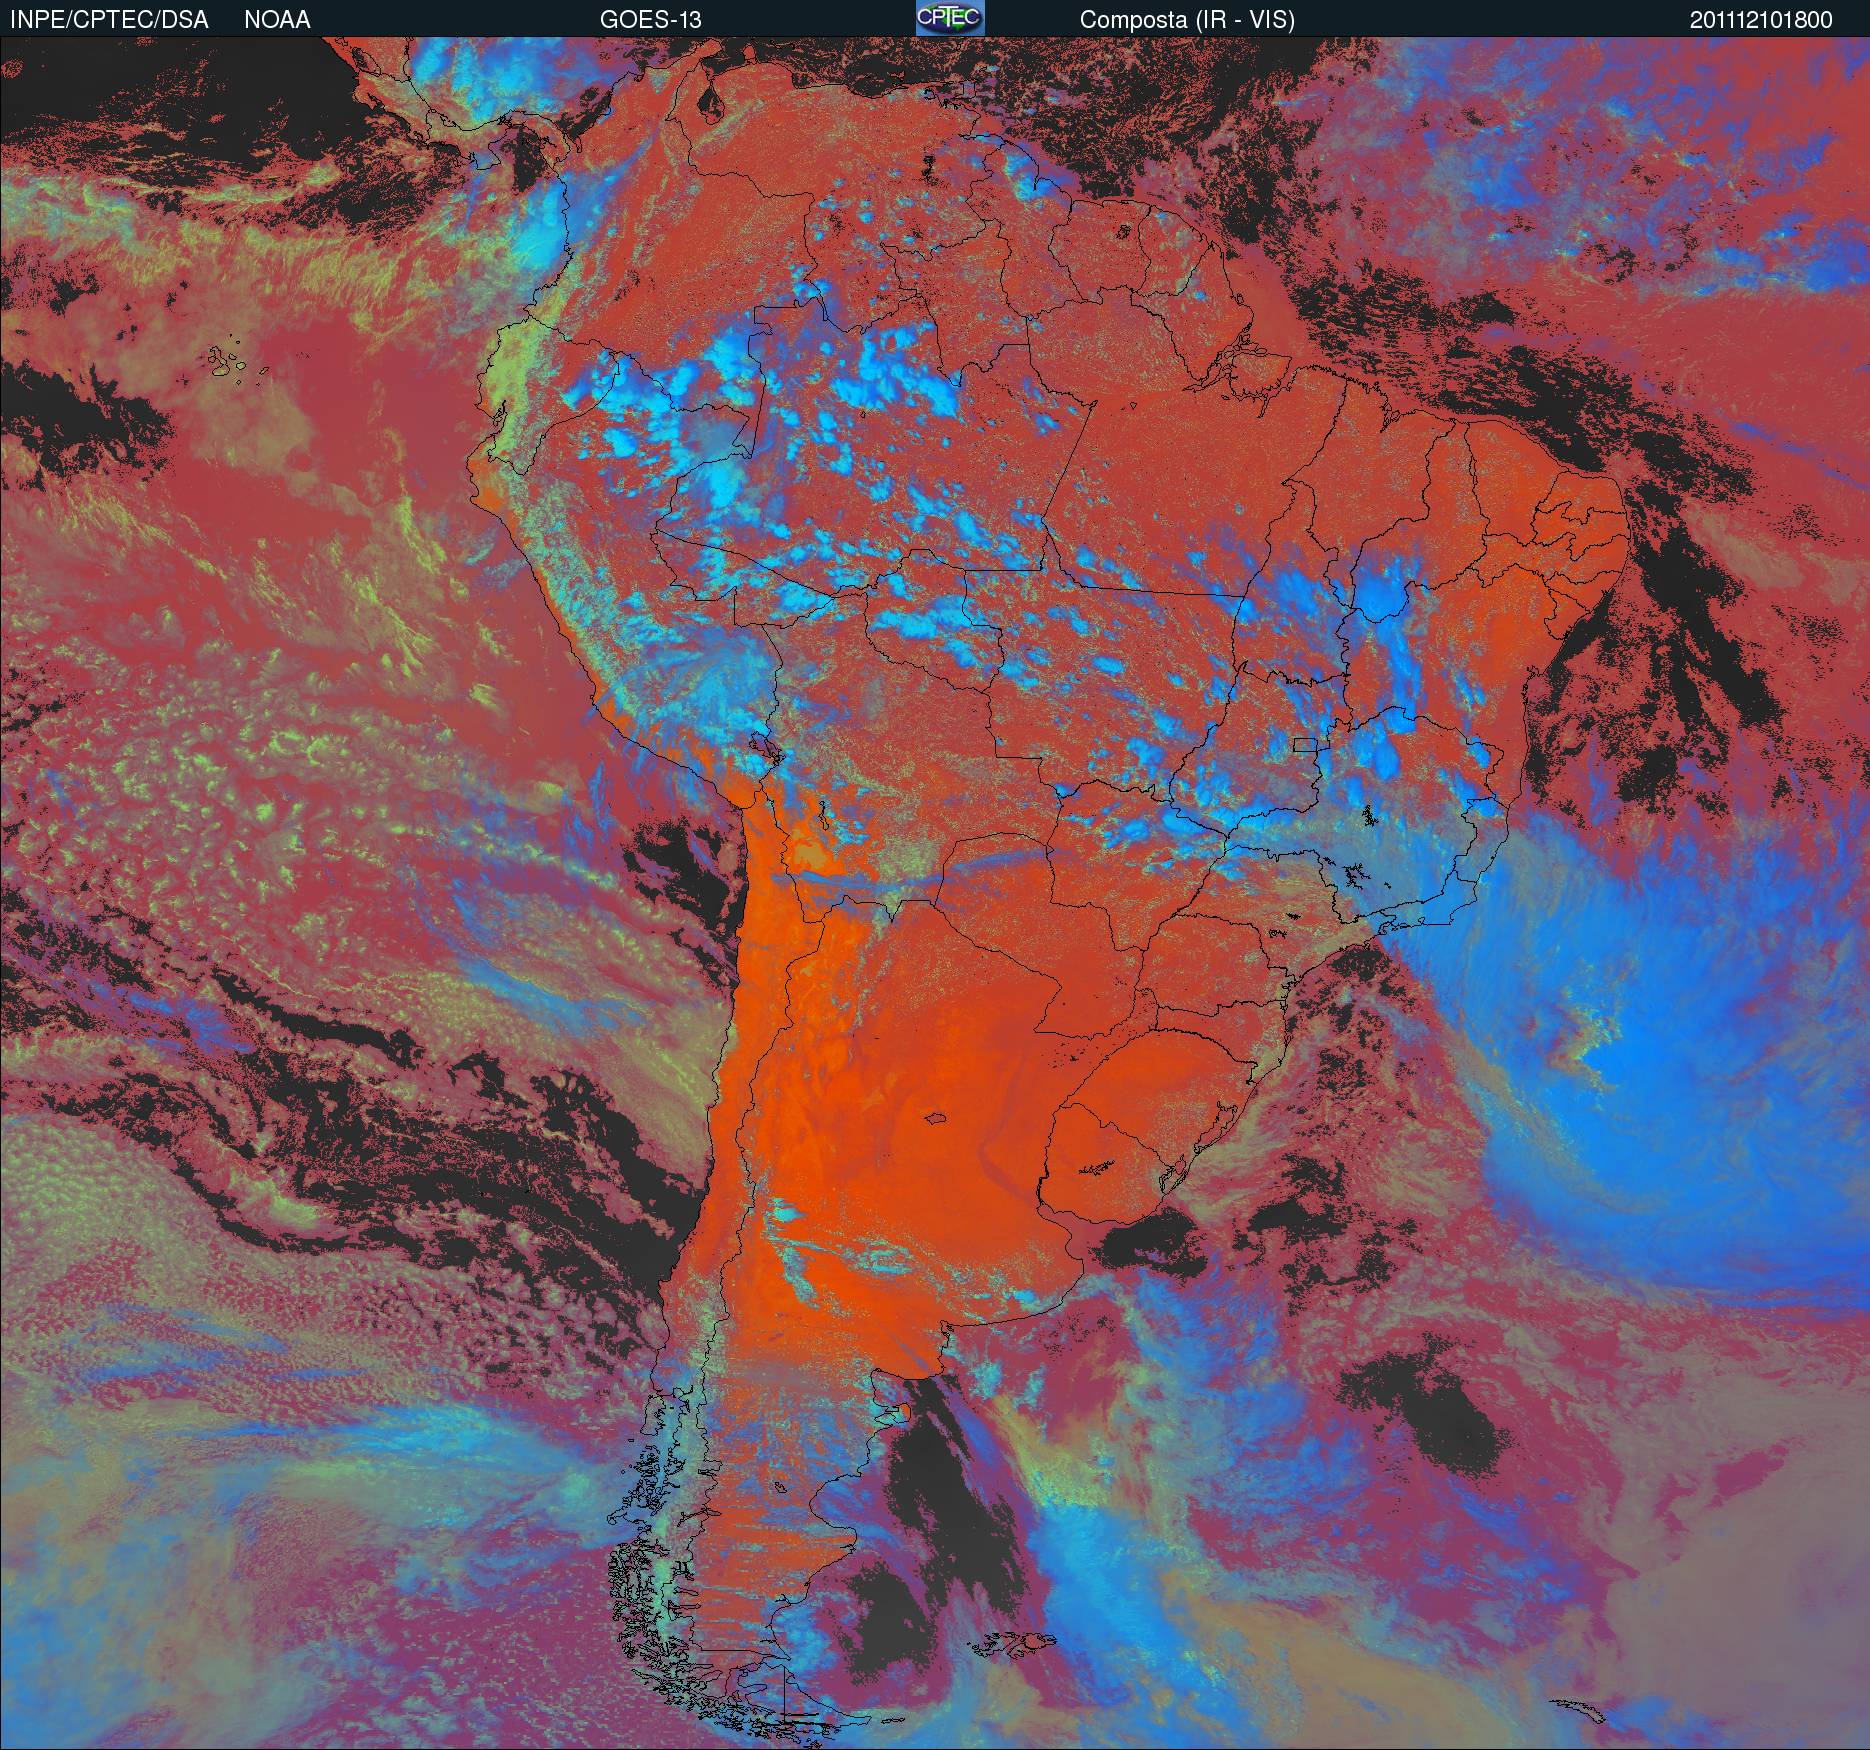
Task: Click the CPTEC logo in header
Action: click(950, 18)
